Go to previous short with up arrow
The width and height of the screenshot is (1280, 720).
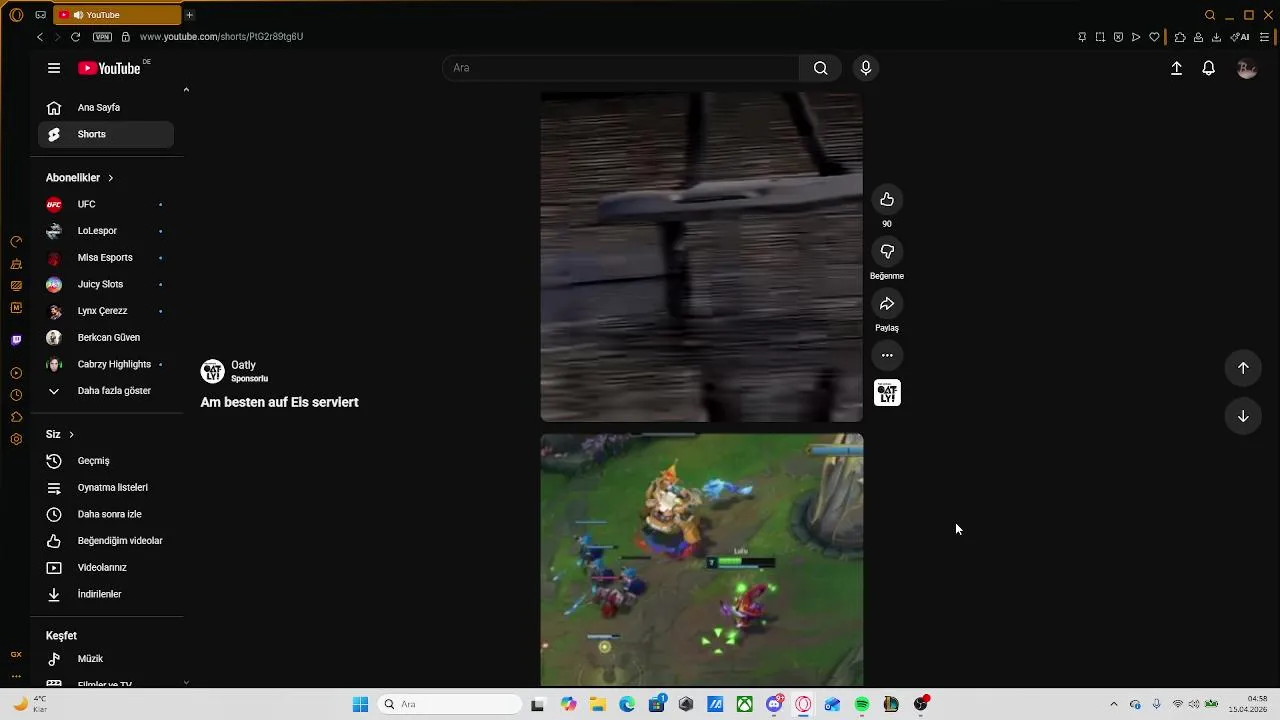tap(1243, 368)
